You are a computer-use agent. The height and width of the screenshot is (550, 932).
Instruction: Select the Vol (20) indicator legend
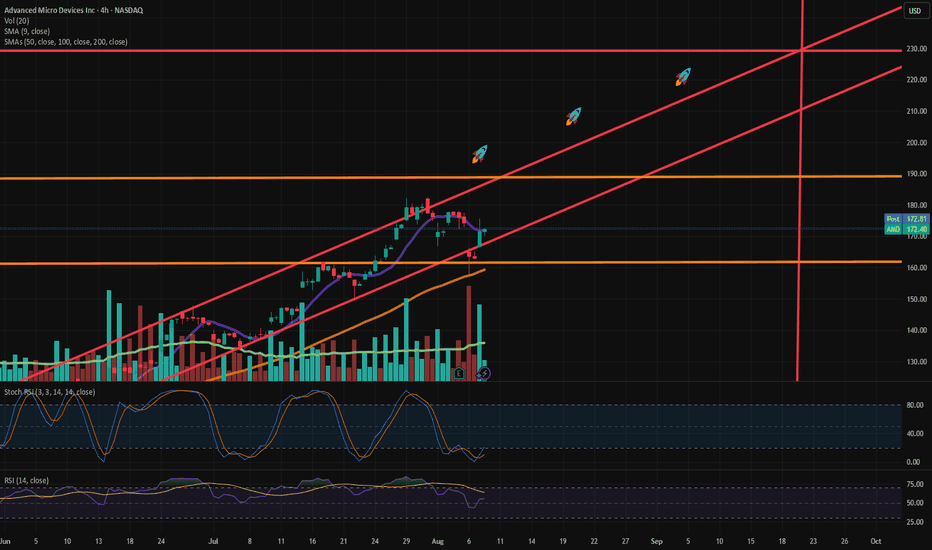(17, 21)
